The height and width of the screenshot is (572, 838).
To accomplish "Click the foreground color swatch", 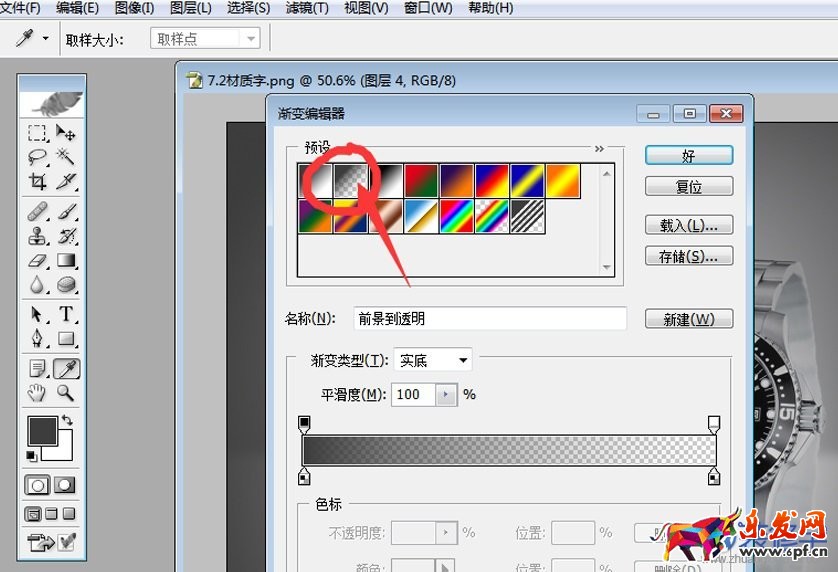I will (x=42, y=431).
